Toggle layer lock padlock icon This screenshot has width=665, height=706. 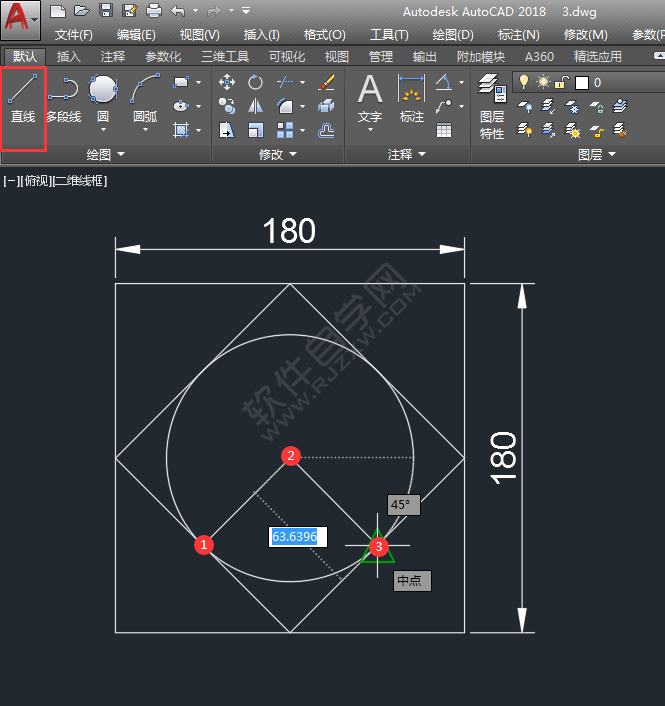pyautogui.click(x=562, y=82)
